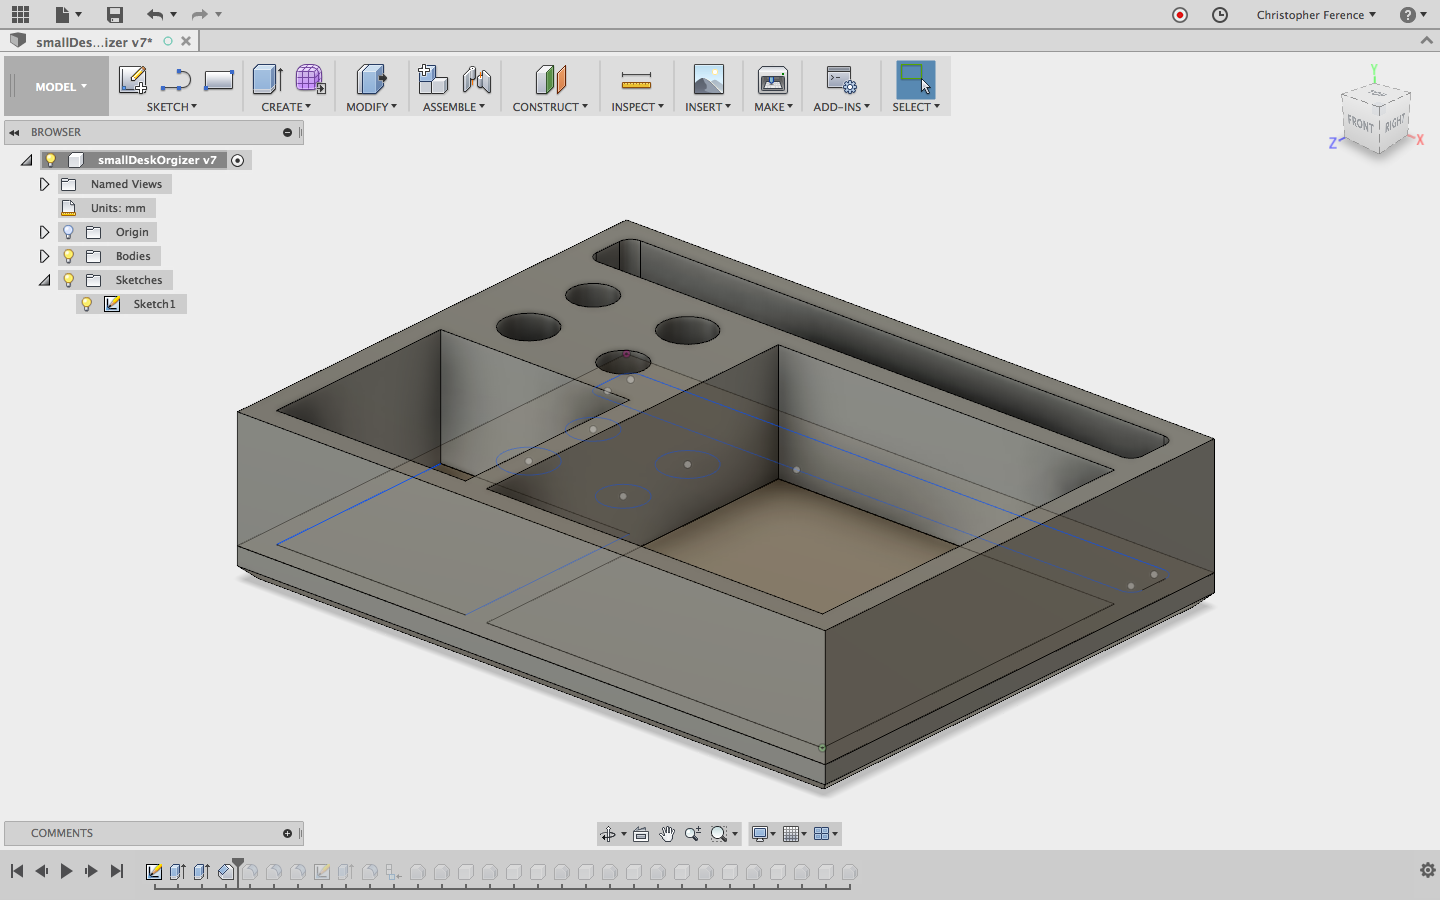The image size is (1440, 900).
Task: Click the Zoom Window fit icon
Action: pos(719,834)
